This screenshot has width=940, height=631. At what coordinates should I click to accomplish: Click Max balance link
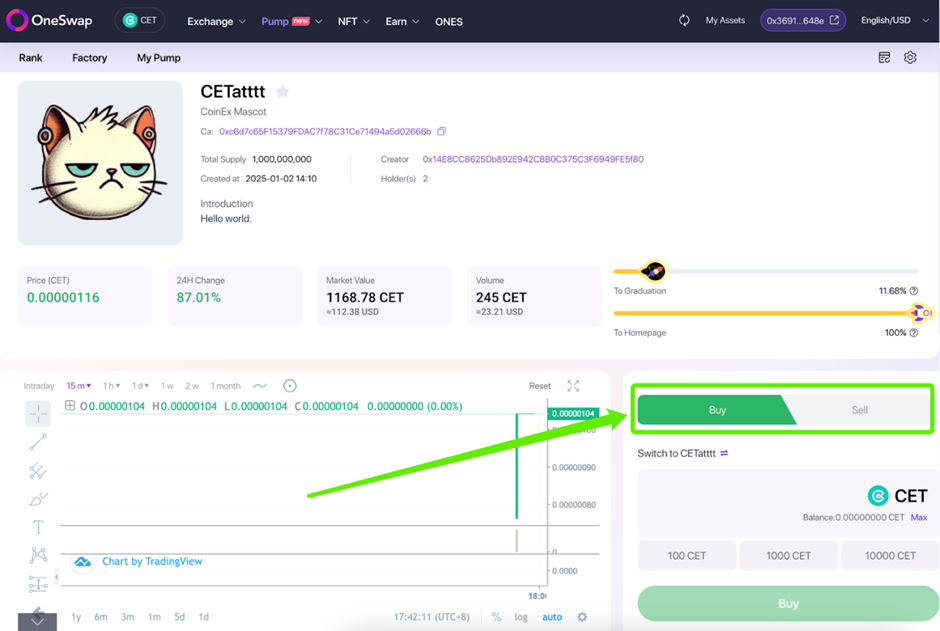click(x=918, y=517)
